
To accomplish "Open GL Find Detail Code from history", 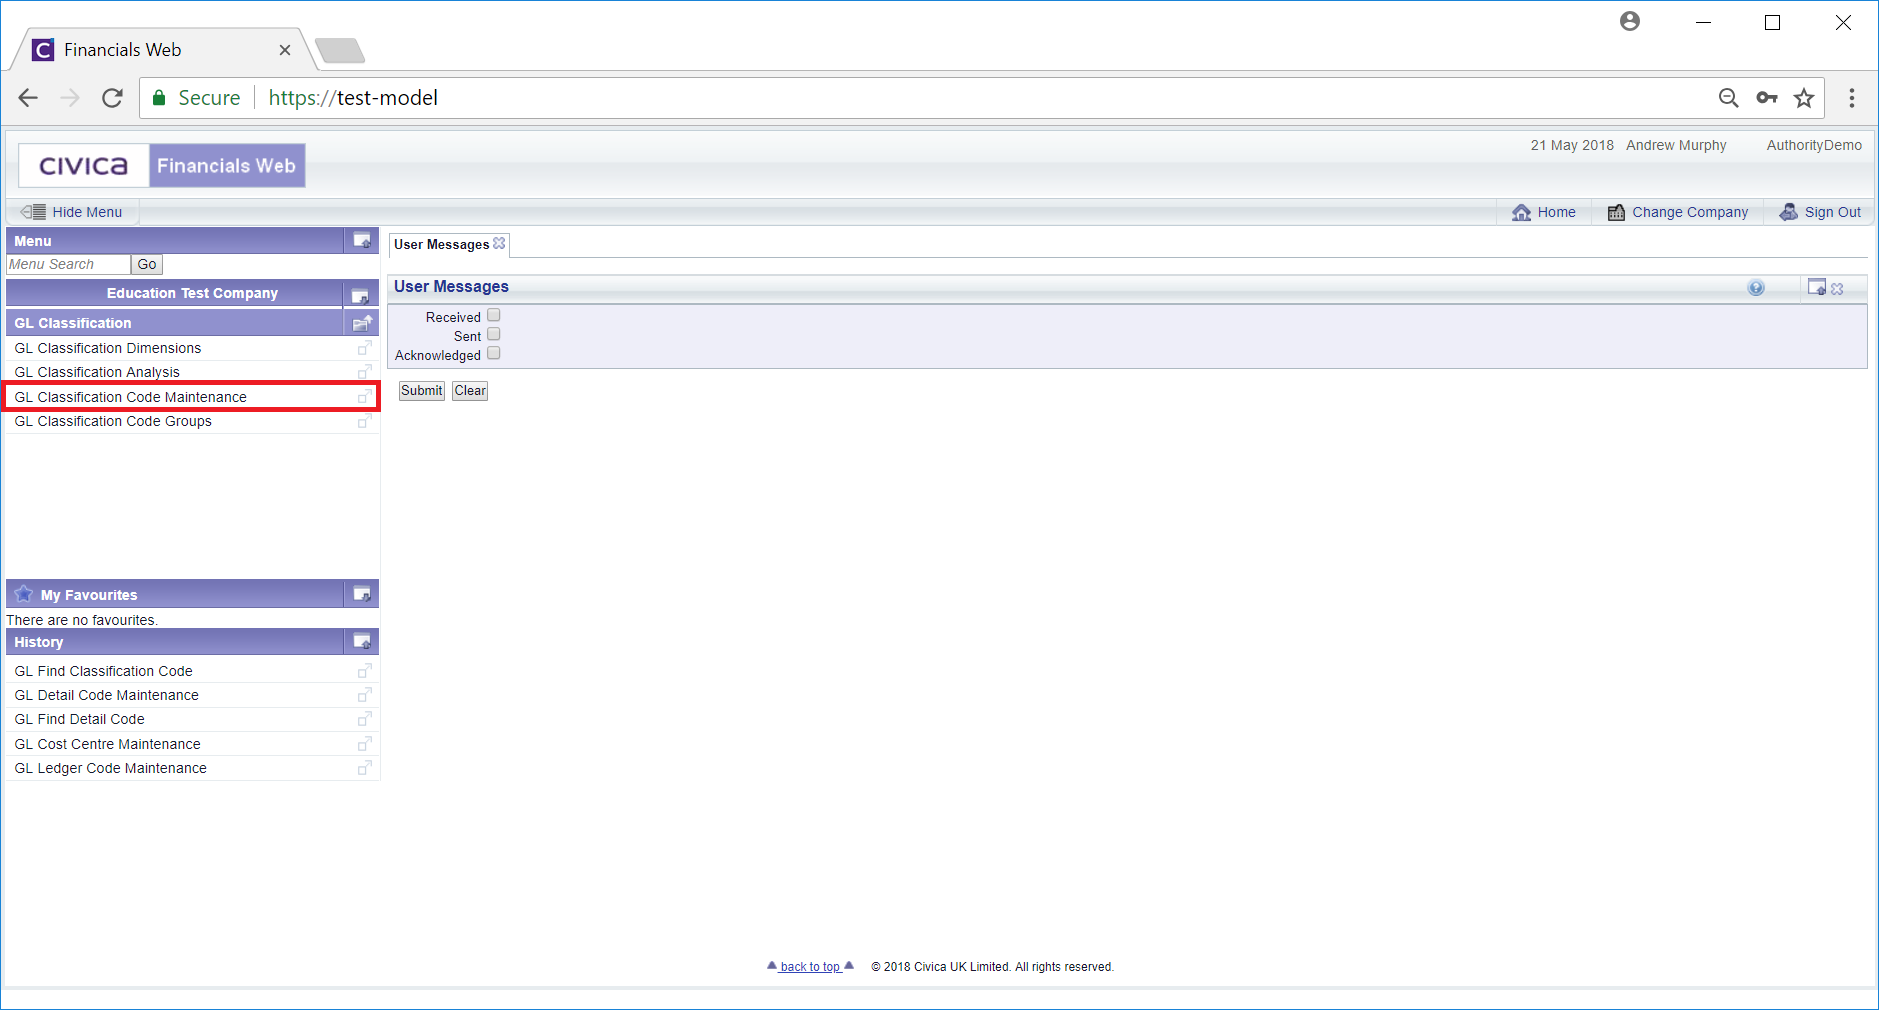I will tap(79, 719).
